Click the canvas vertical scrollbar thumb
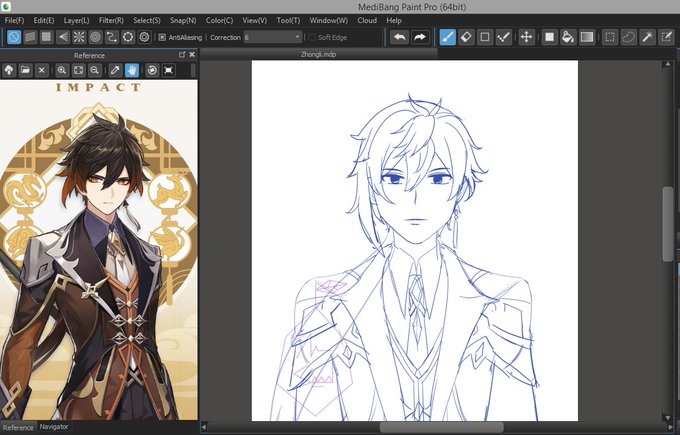Image resolution: width=680 pixels, height=435 pixels. (668, 224)
